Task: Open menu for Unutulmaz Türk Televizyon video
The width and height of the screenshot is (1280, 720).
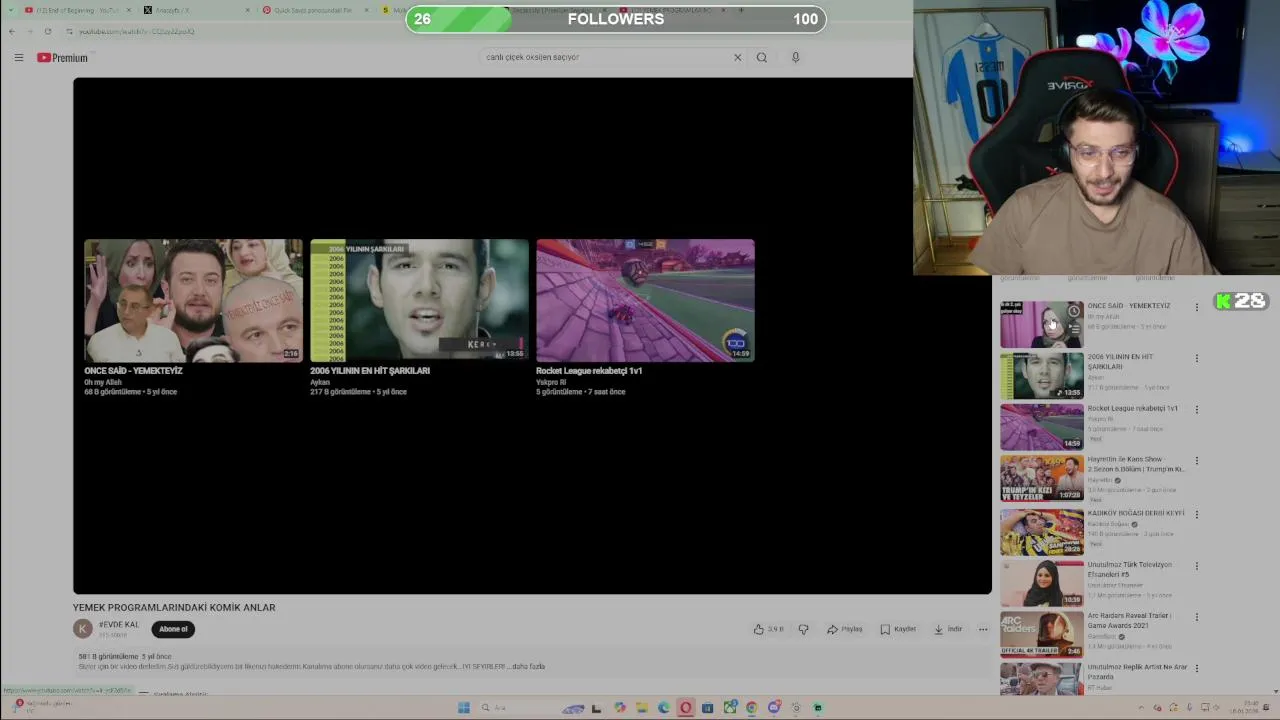Action: coord(1196,566)
